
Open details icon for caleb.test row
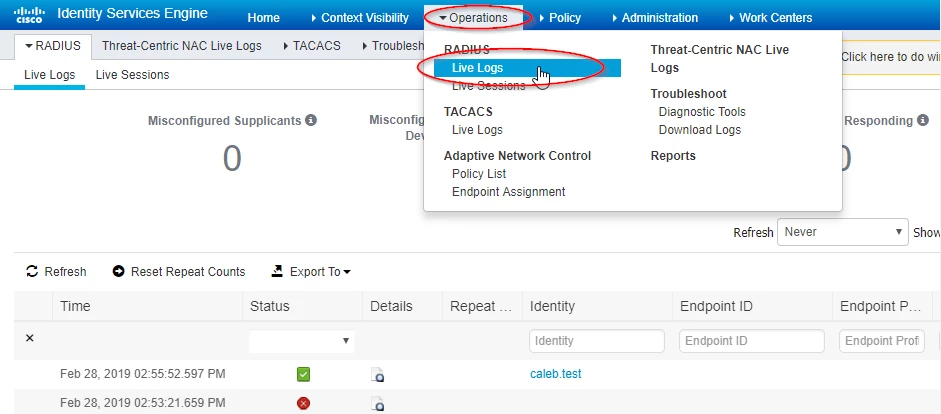pyautogui.click(x=377, y=375)
